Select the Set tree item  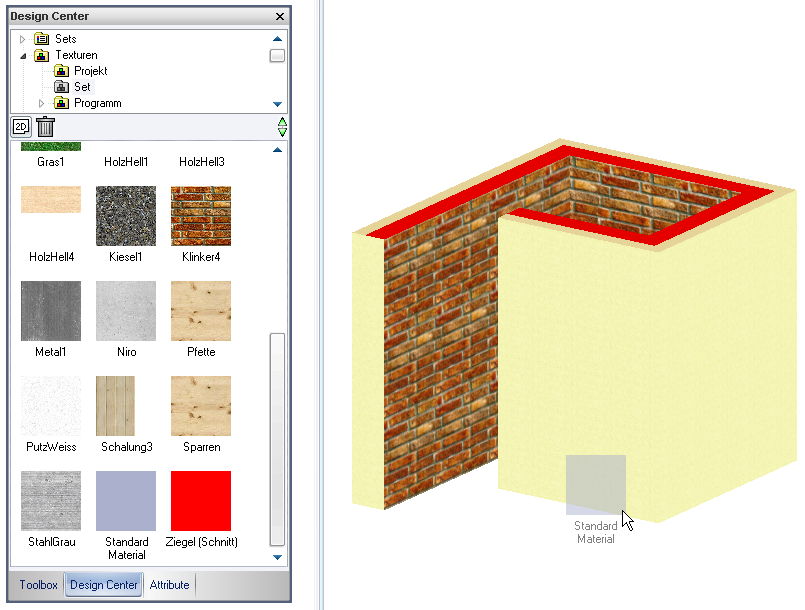82,87
